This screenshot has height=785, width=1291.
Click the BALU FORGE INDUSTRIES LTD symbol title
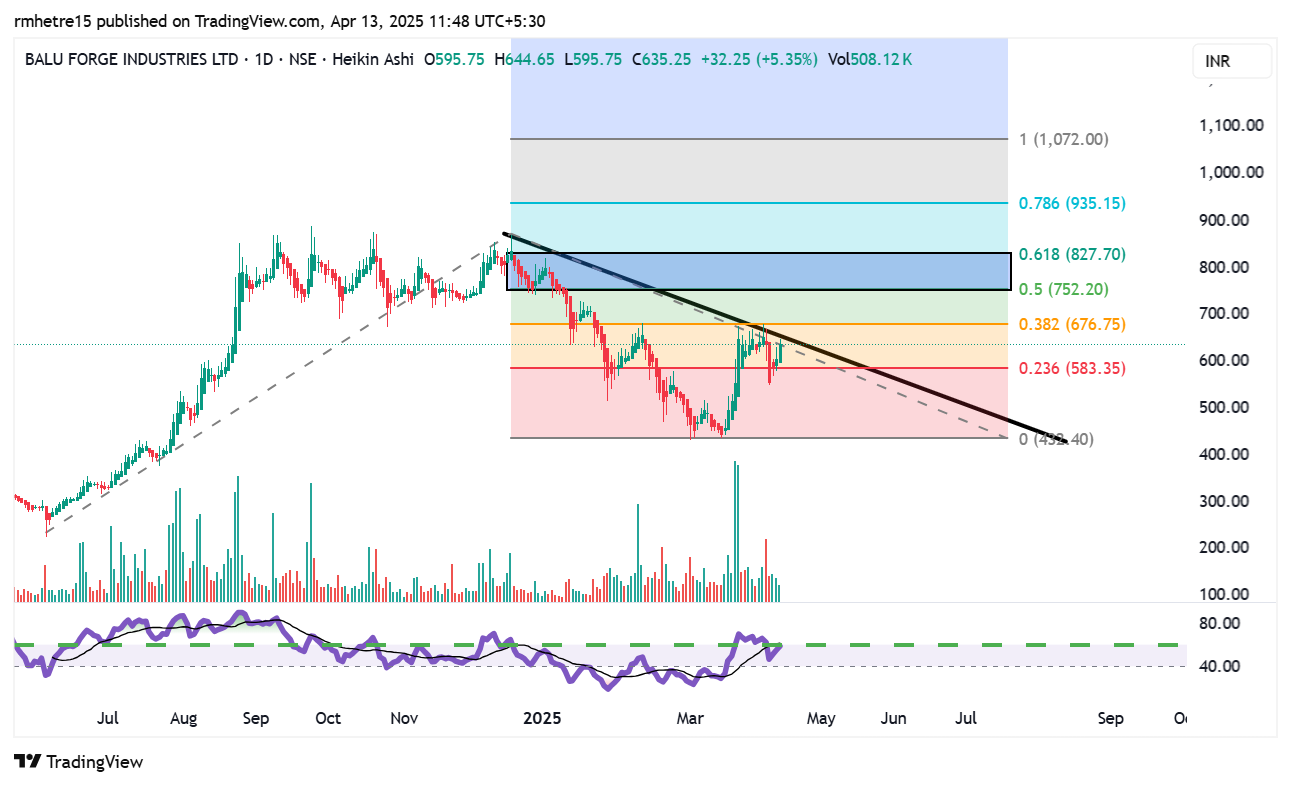pos(132,60)
